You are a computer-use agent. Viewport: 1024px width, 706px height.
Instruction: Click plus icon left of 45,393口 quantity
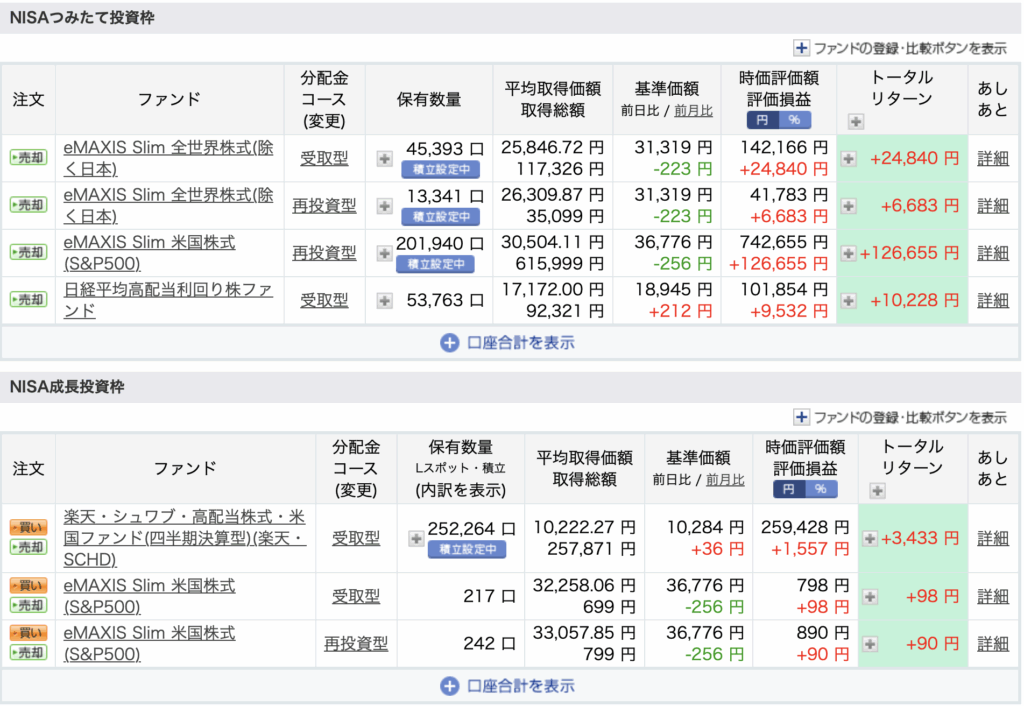tap(384, 158)
